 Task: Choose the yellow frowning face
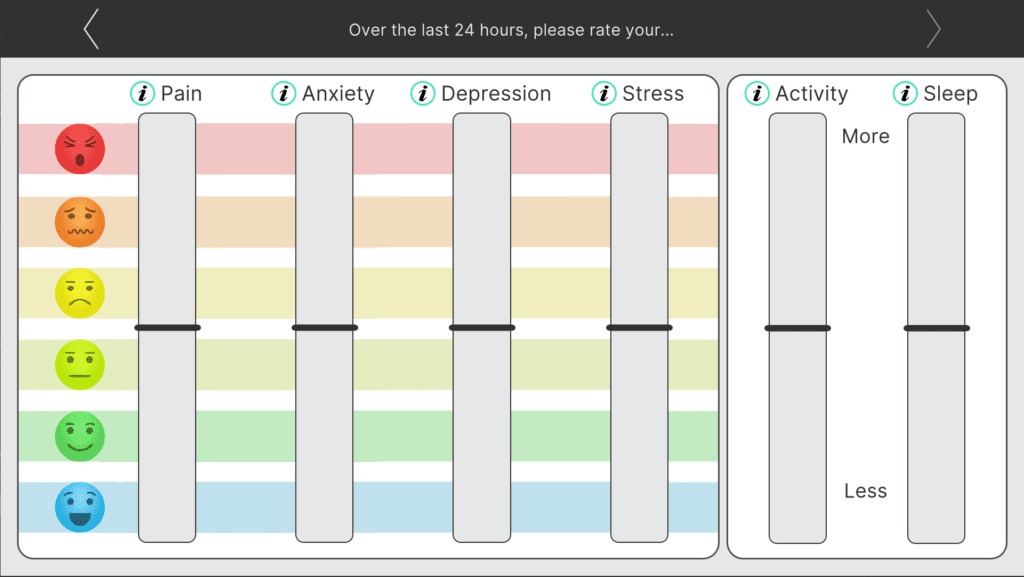pos(80,293)
